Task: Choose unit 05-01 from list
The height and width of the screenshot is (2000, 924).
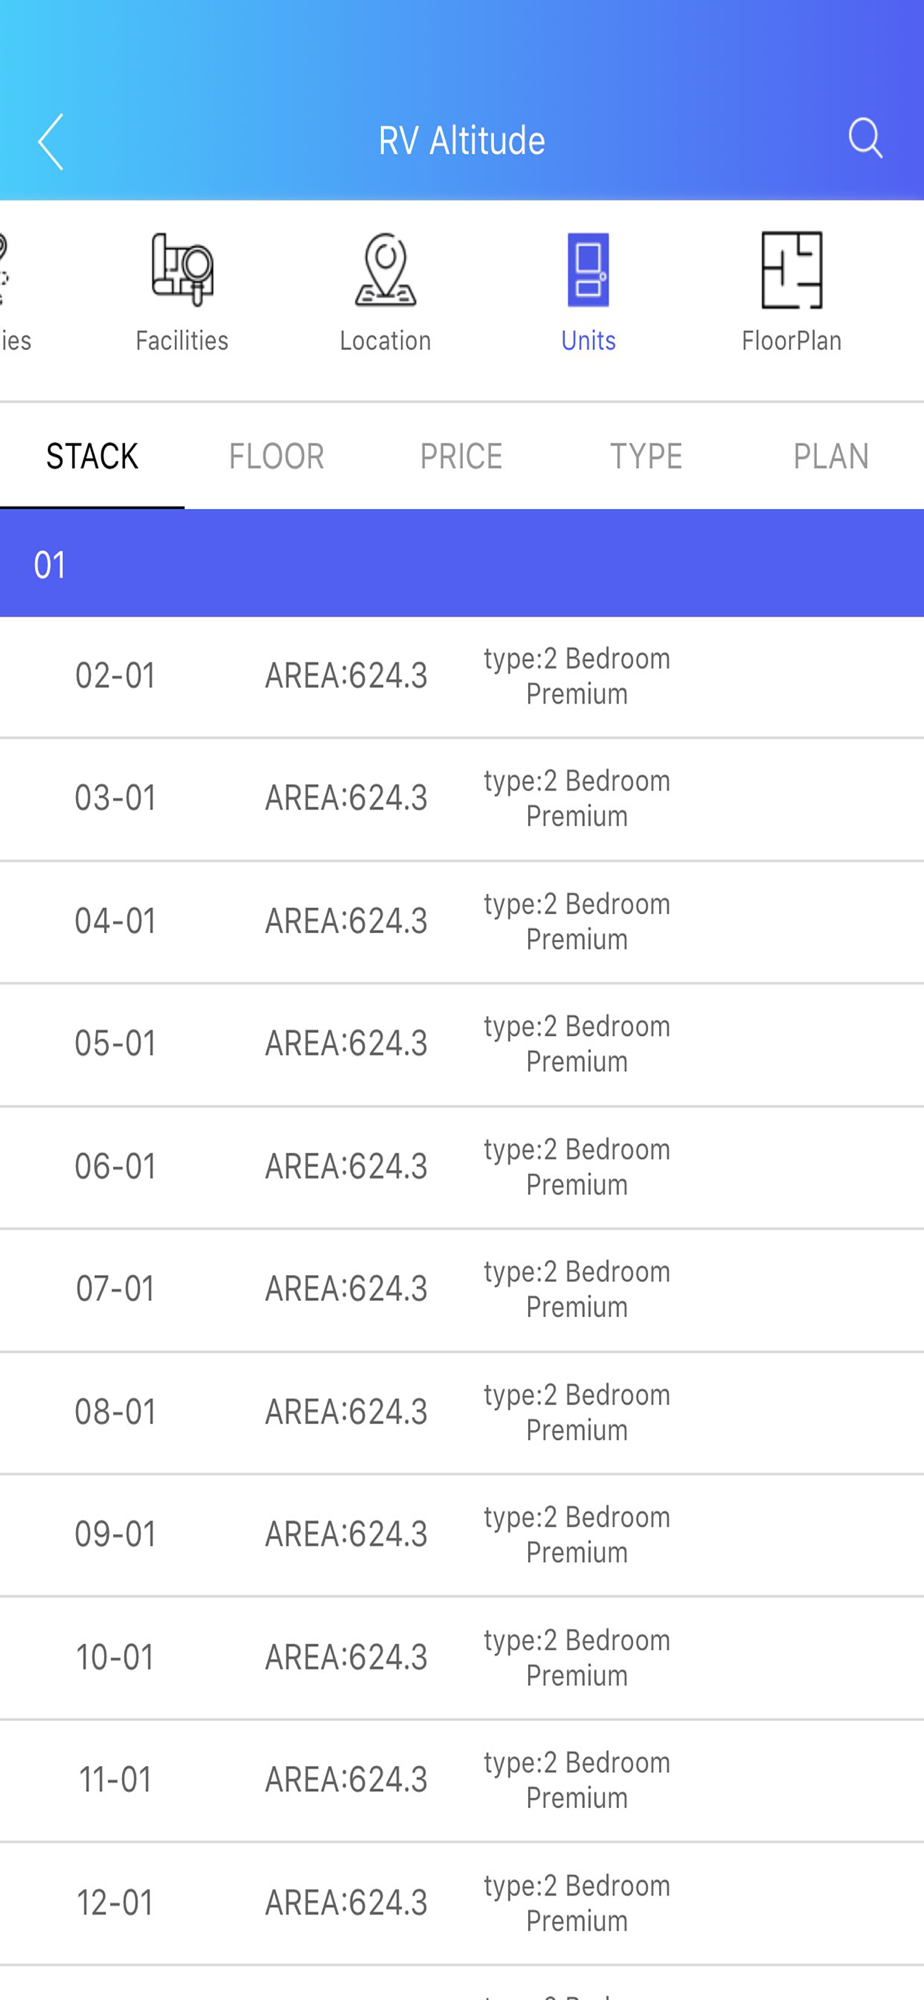Action: [x=462, y=1044]
